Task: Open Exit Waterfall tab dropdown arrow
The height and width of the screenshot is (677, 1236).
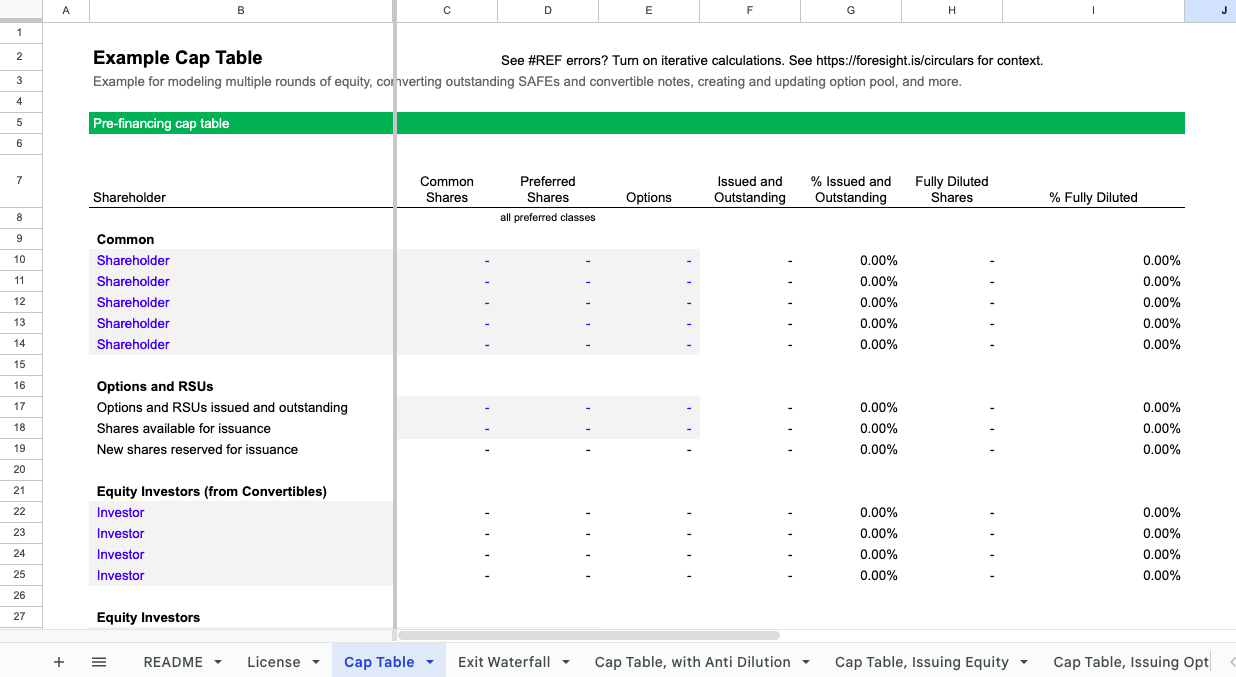Action: (566, 662)
